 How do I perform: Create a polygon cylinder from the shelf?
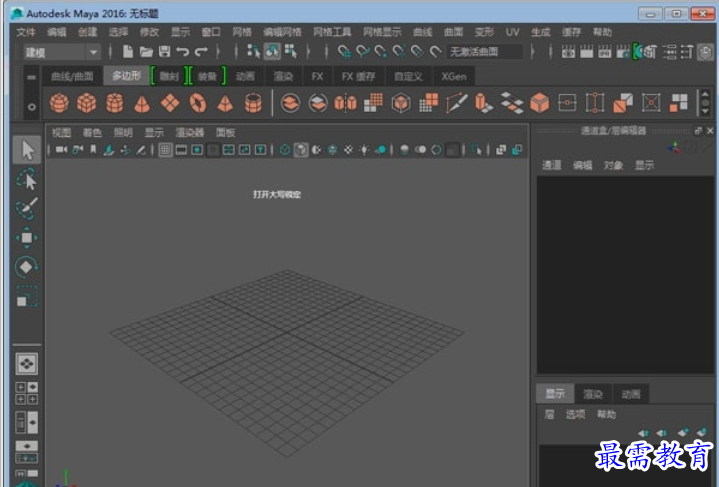coord(115,103)
